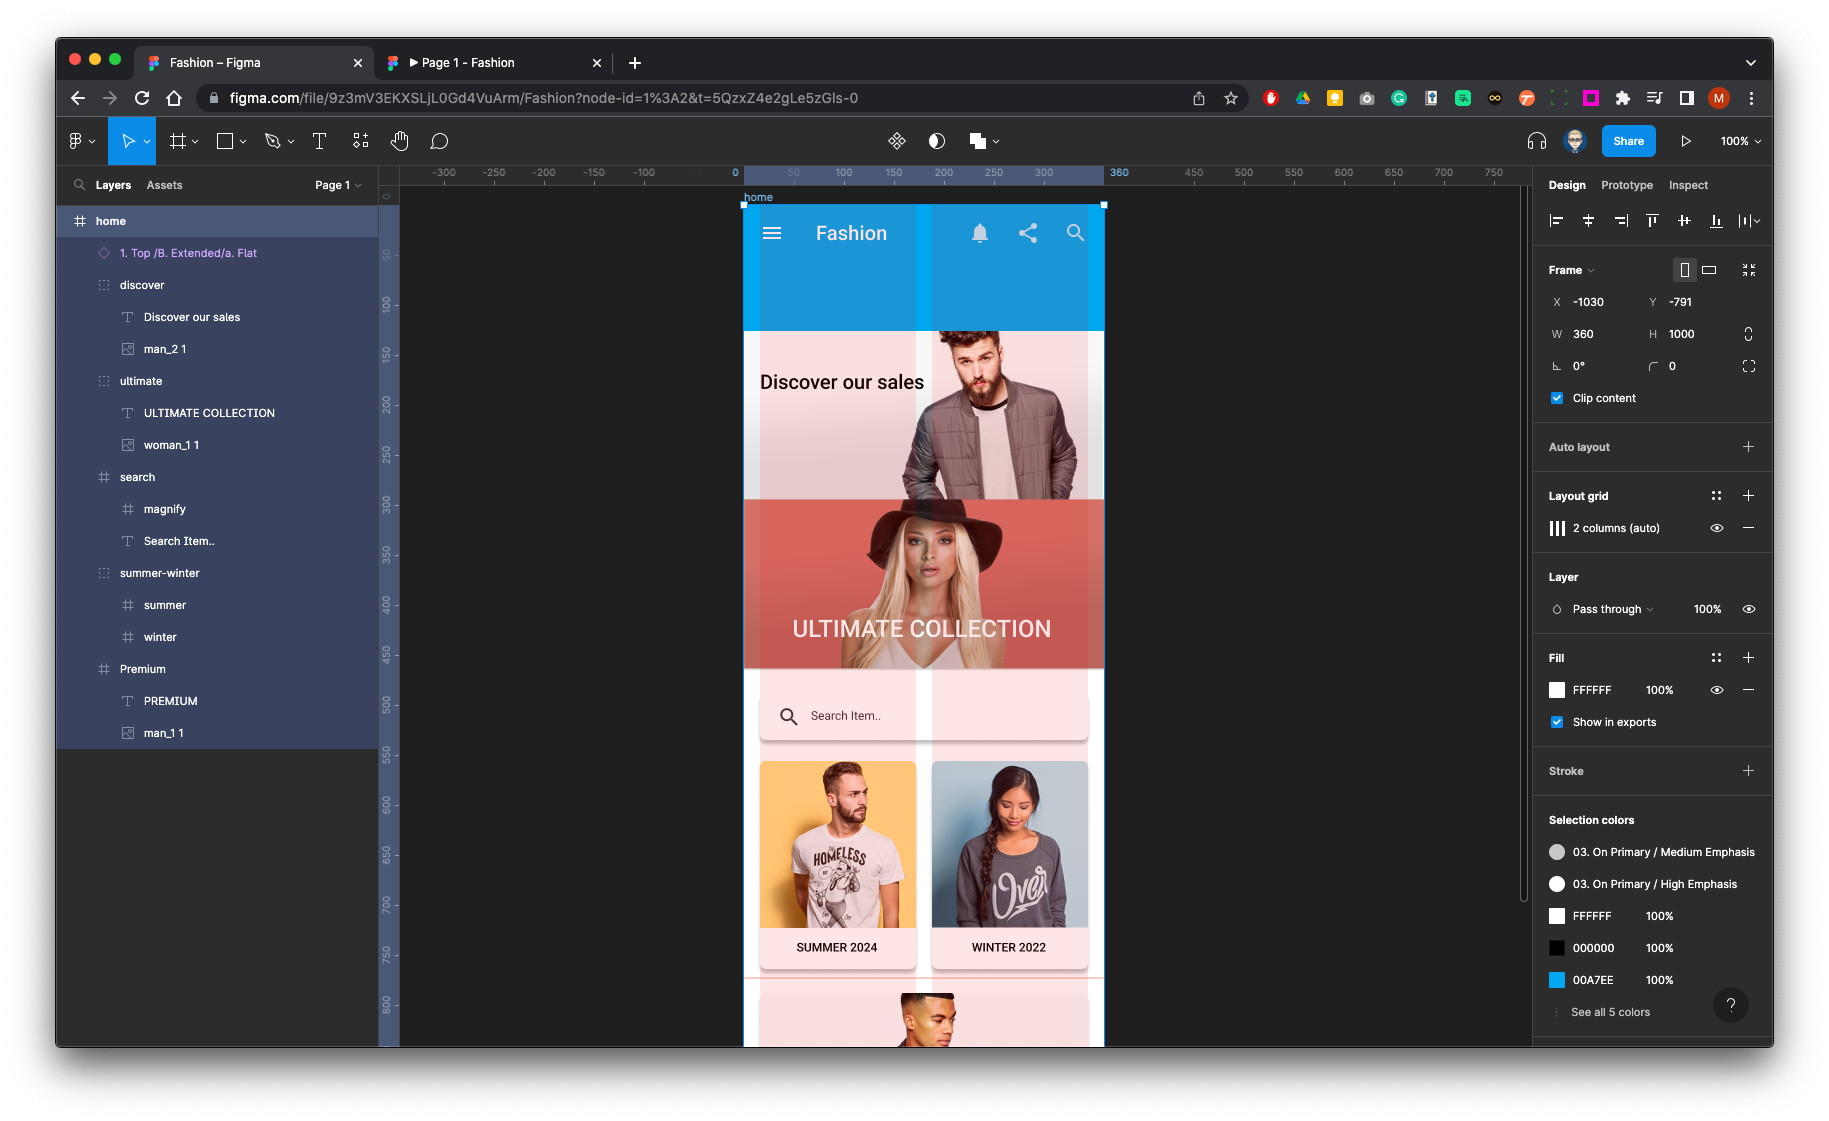
Task: Expand the Shape tools dropdown arrow
Action: 243,142
